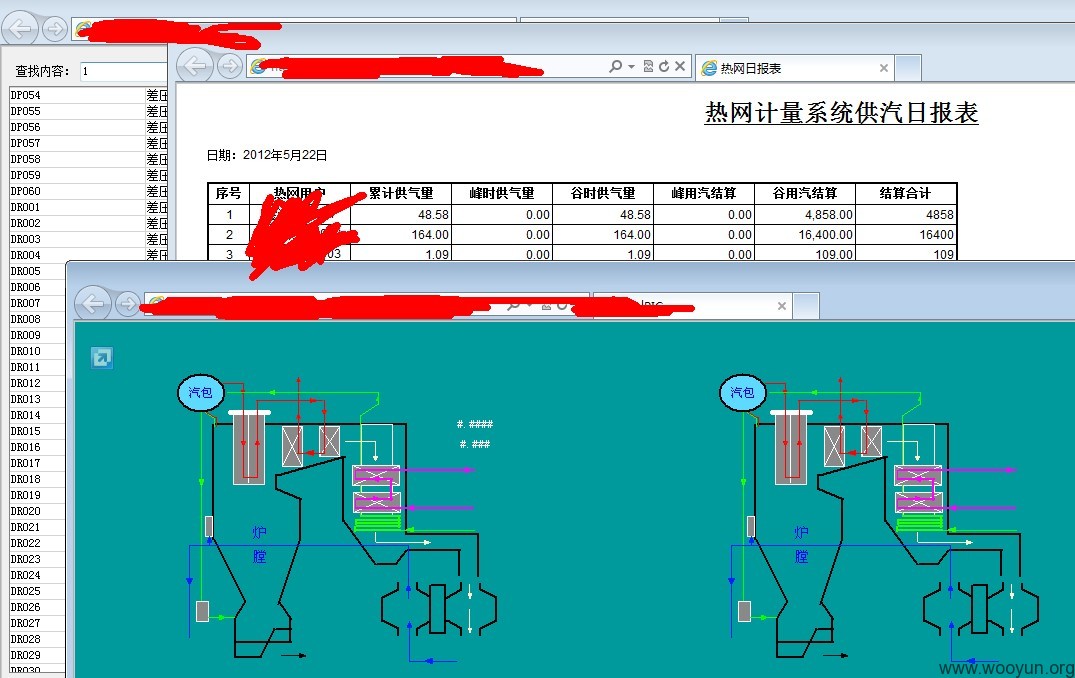Image resolution: width=1075 pixels, height=678 pixels.
Task: Select DP060 row in the list
Action: (88, 191)
